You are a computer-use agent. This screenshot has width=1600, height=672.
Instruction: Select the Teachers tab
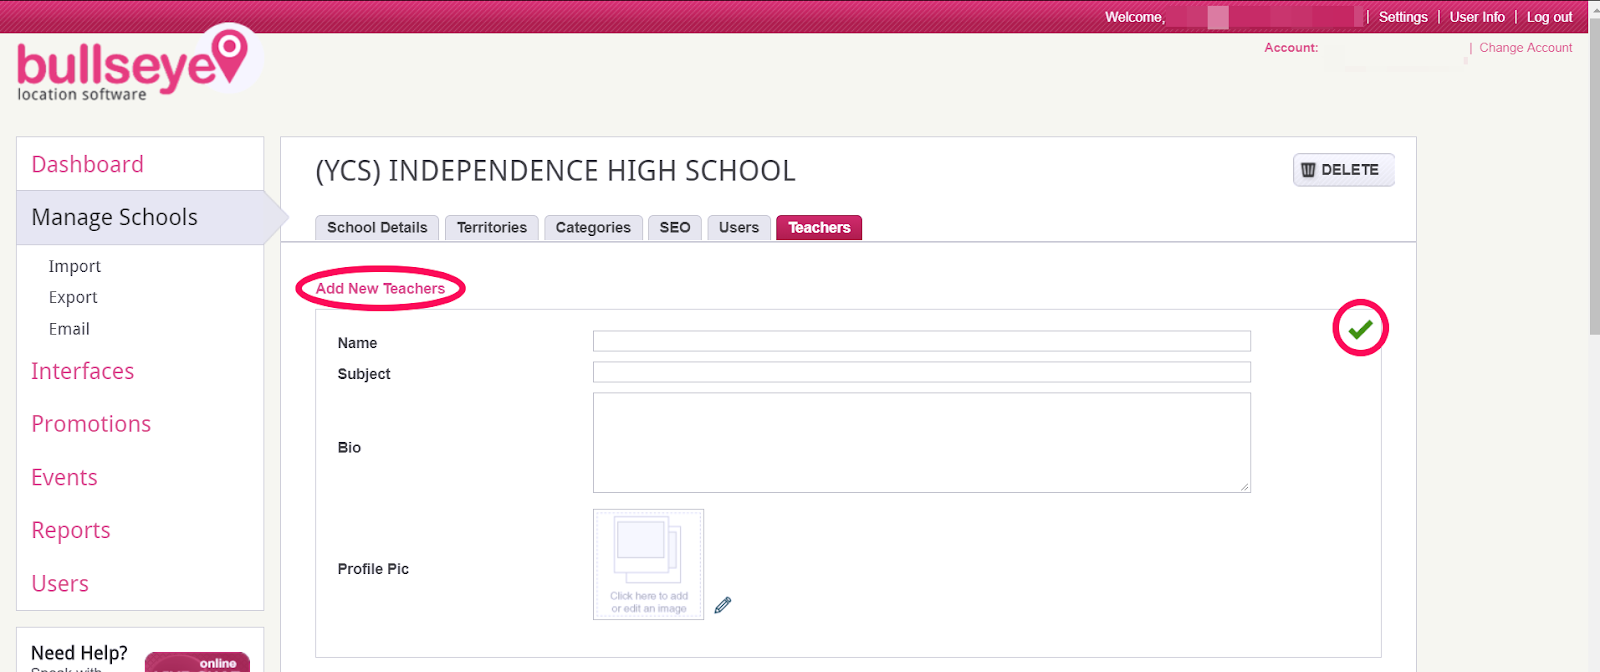[x=819, y=228]
